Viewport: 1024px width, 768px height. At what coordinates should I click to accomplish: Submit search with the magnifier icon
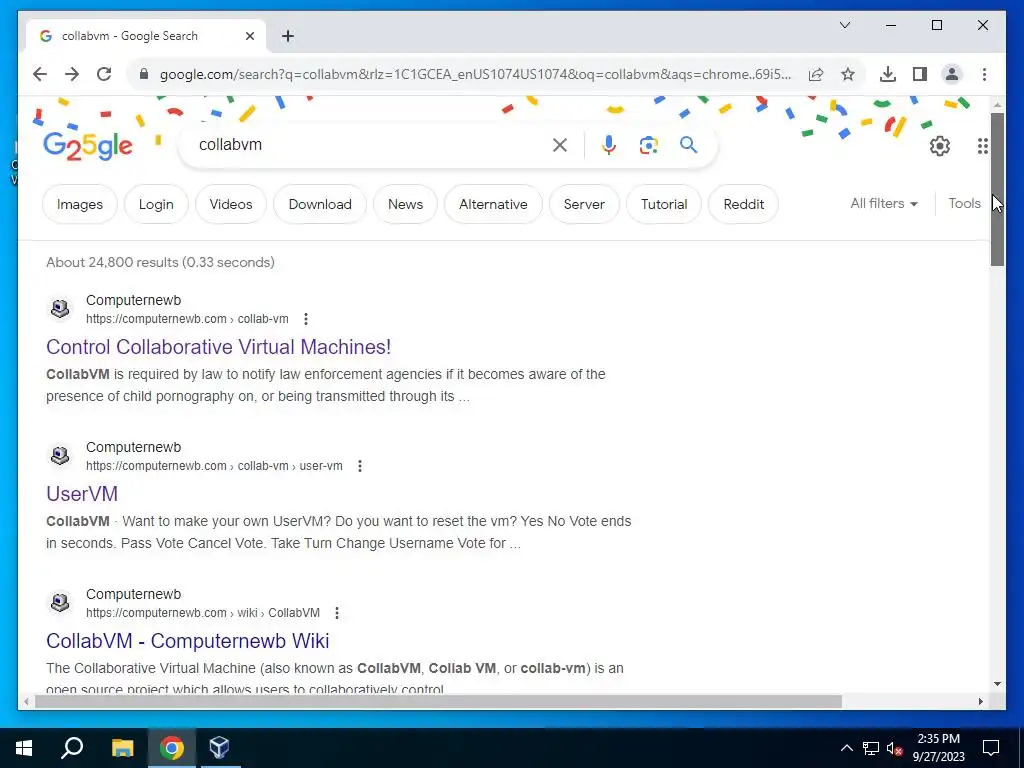point(688,145)
